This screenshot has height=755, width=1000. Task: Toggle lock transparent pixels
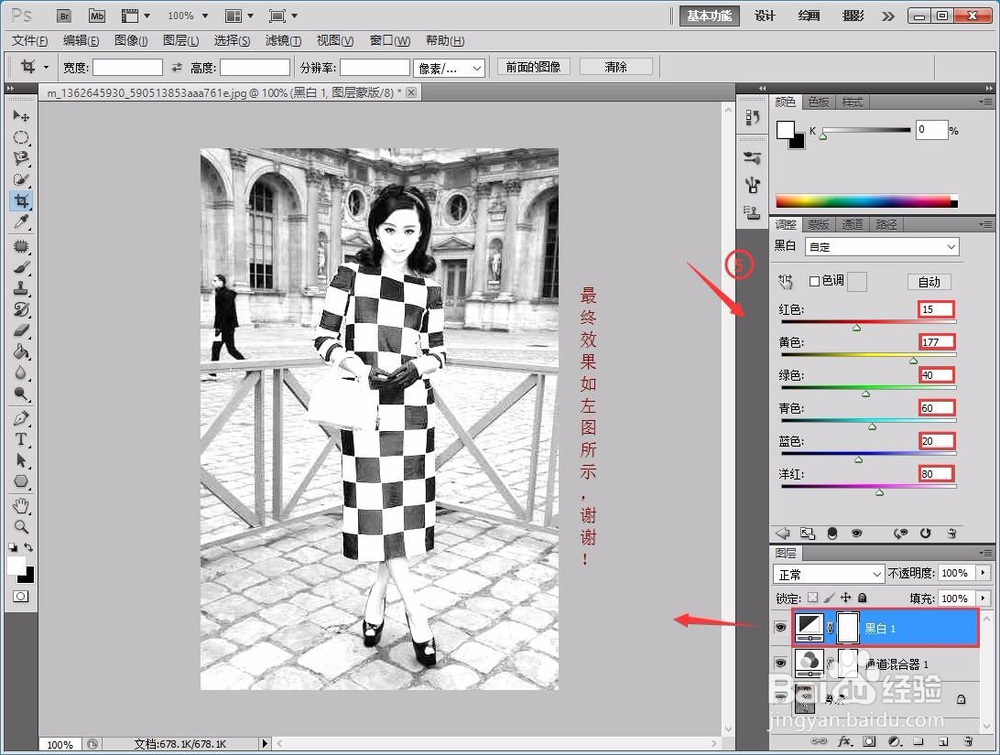pyautogui.click(x=812, y=597)
